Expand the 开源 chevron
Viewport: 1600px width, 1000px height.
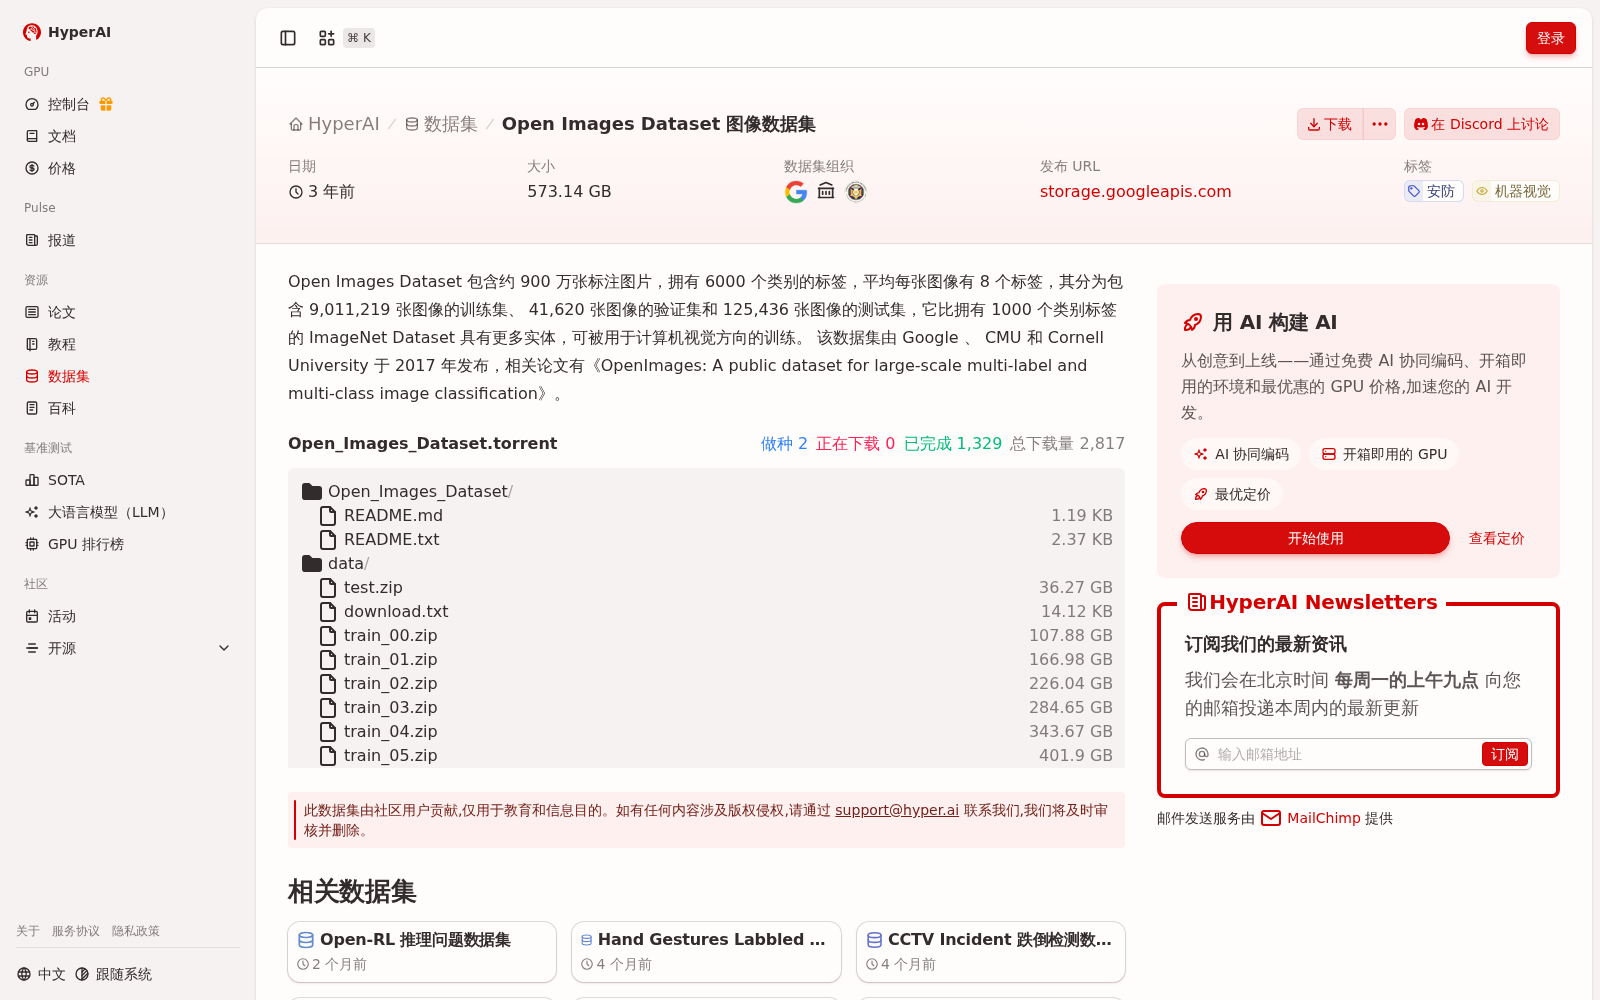click(x=224, y=648)
